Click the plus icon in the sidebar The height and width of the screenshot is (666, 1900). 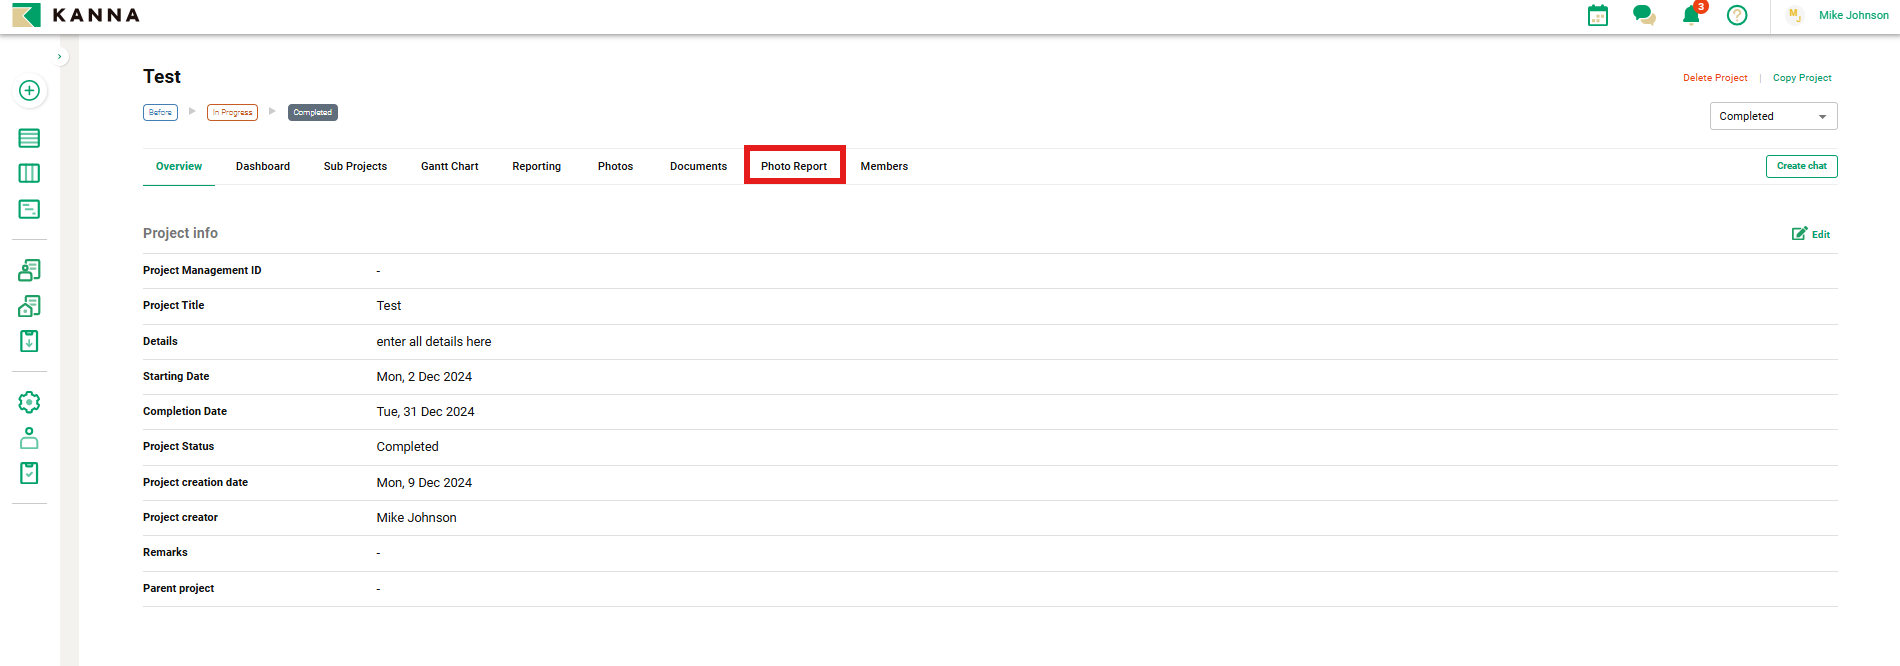click(x=29, y=91)
